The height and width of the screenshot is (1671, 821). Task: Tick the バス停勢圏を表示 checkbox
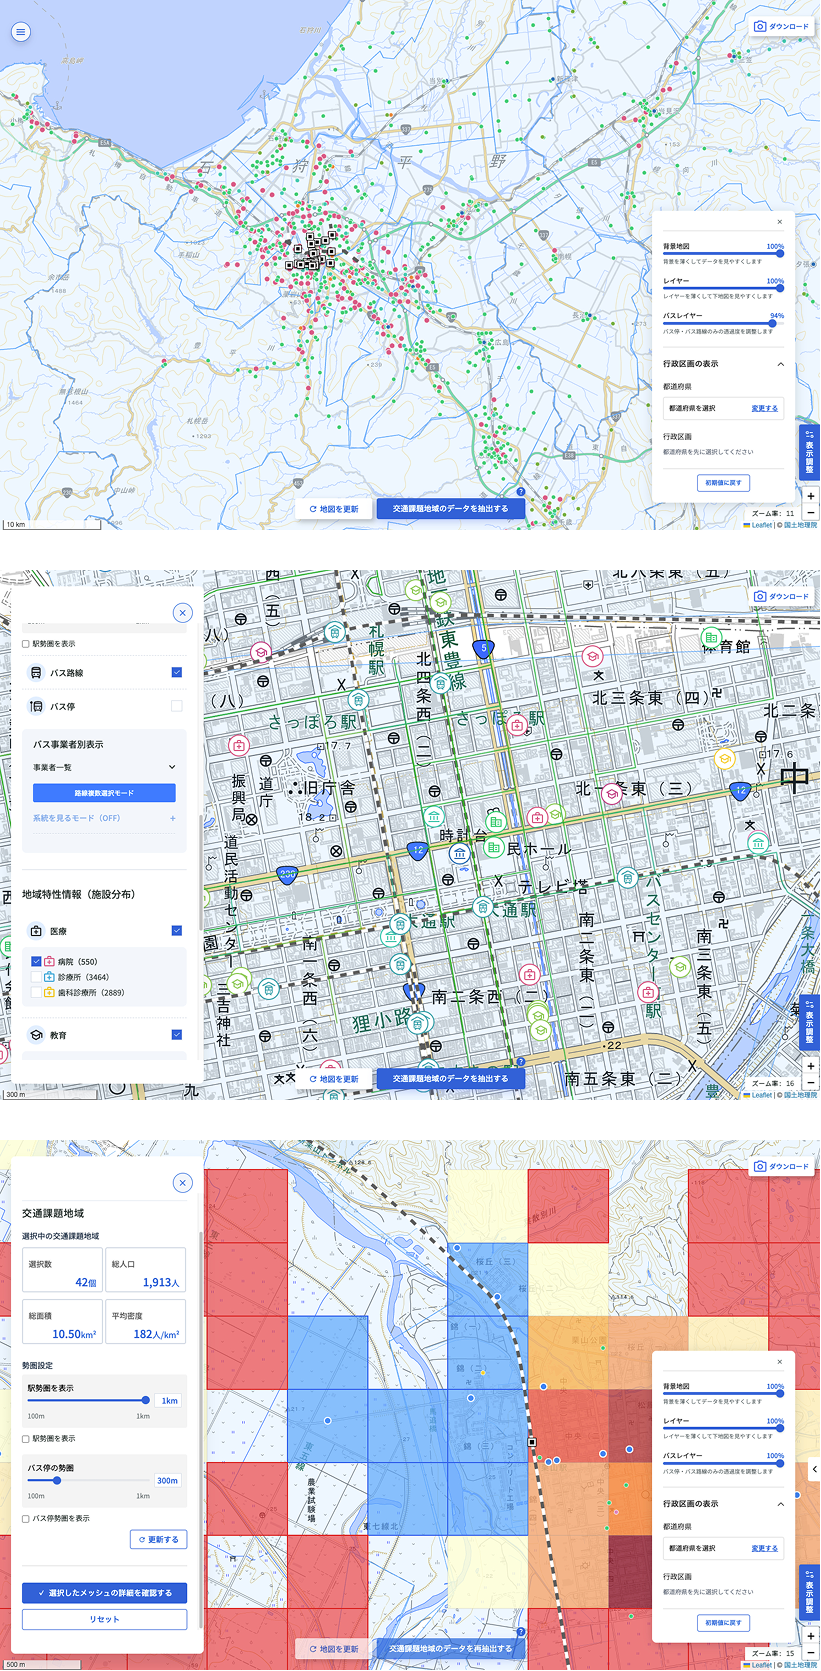click(26, 1518)
